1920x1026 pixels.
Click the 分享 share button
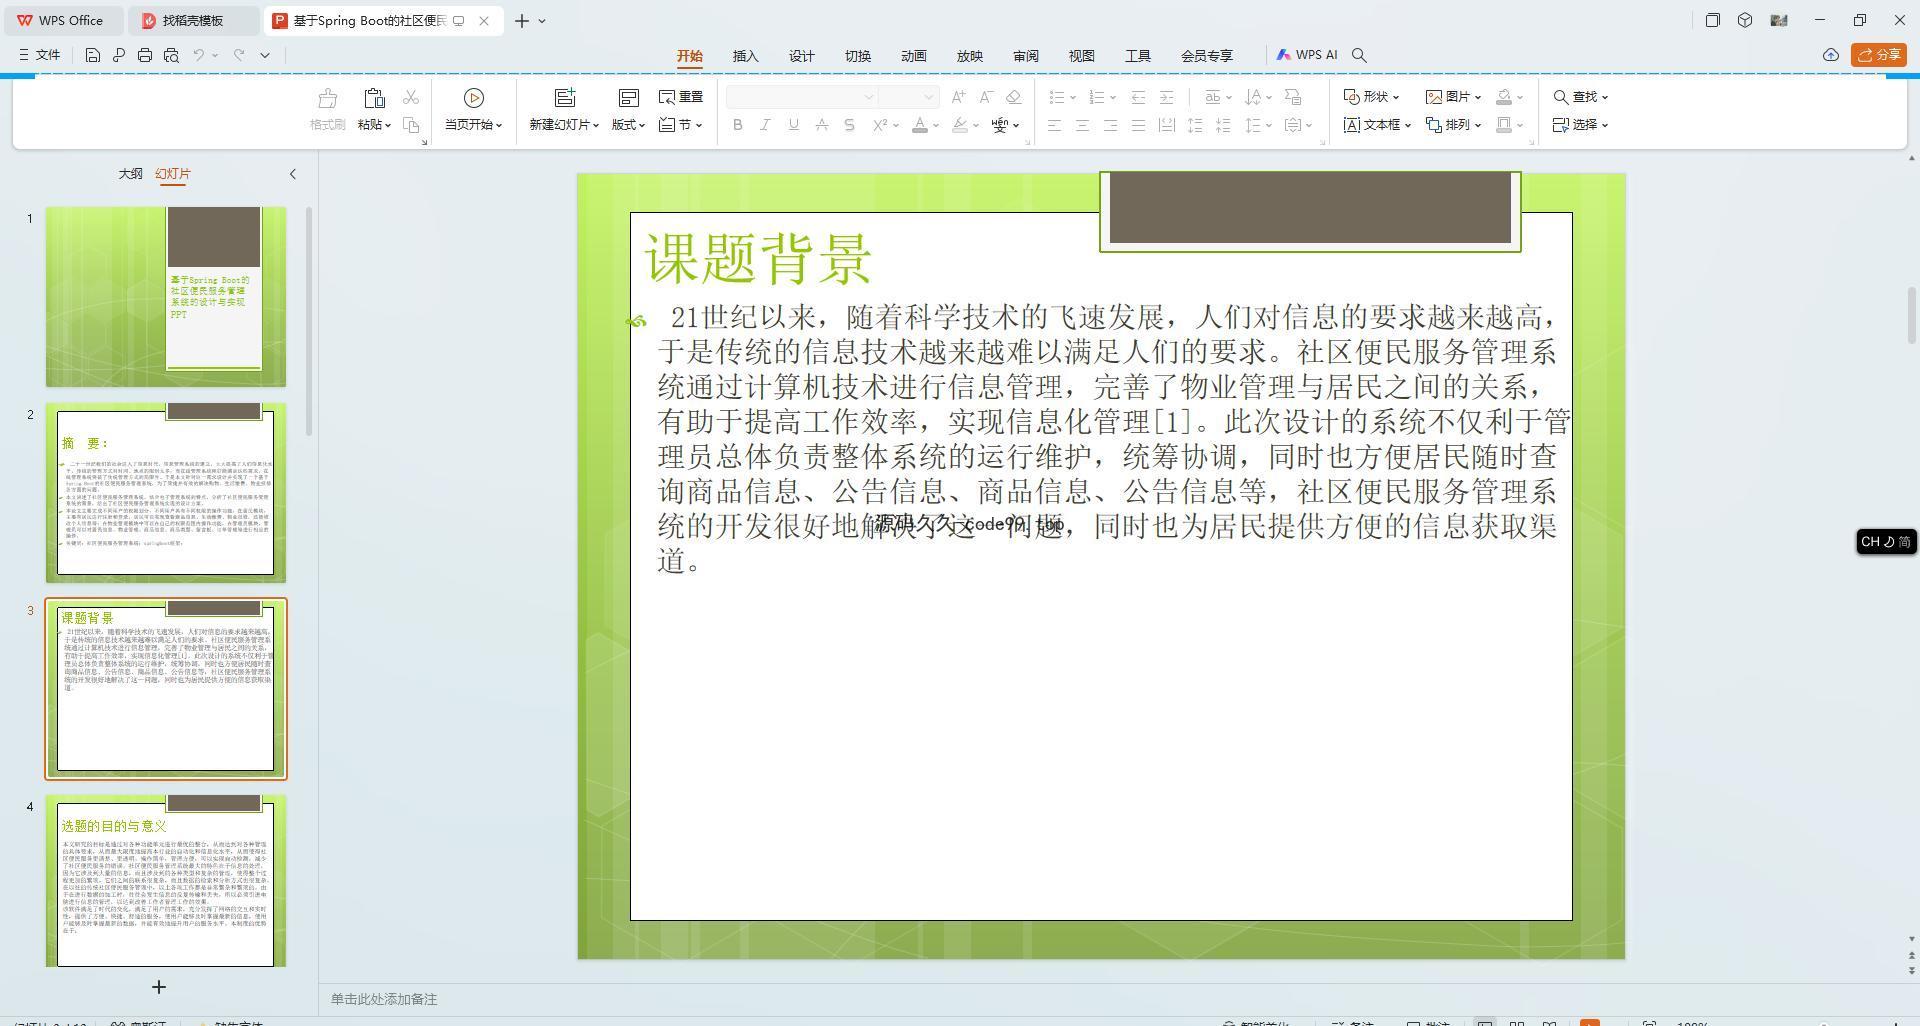1878,55
